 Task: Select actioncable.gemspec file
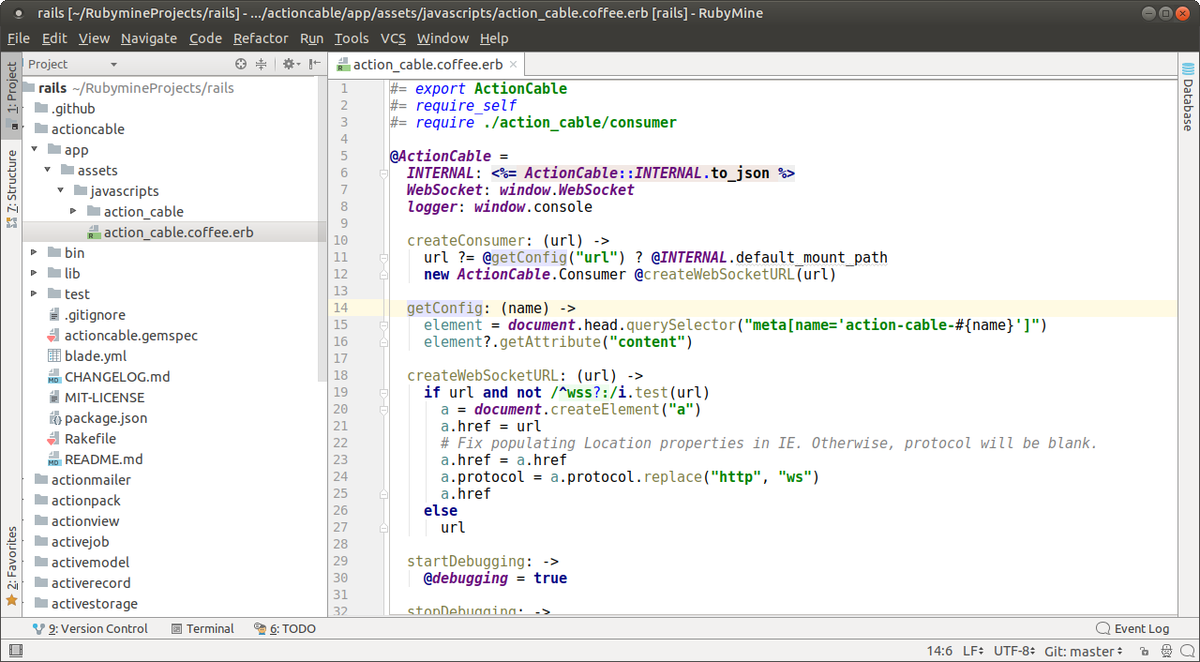pos(122,336)
